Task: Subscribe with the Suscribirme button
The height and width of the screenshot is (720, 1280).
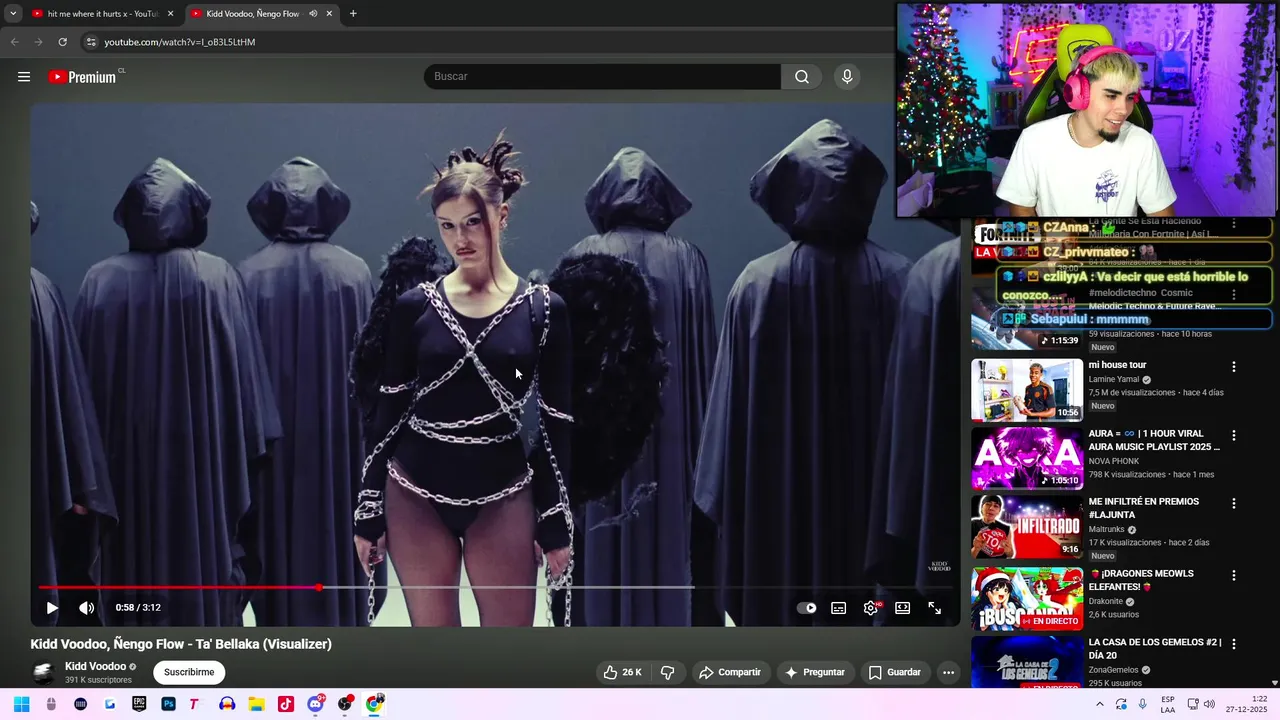Action: tap(189, 672)
